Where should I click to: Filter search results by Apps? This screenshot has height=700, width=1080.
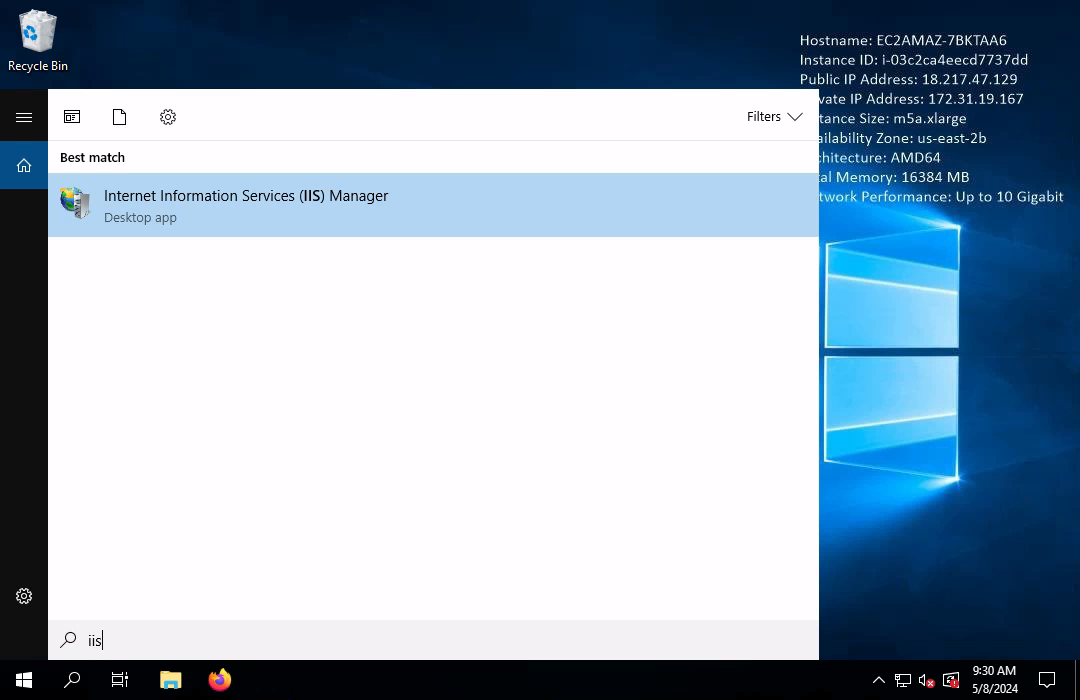pos(72,117)
